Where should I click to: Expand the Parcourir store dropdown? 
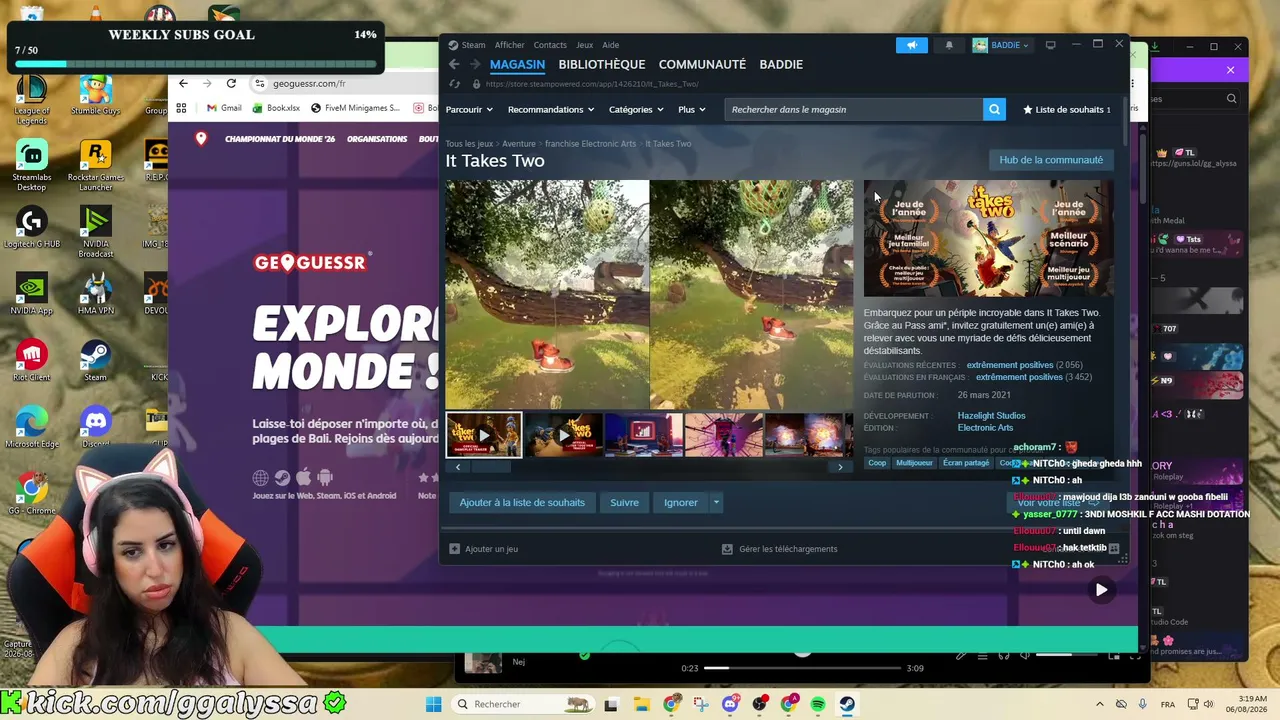click(469, 109)
